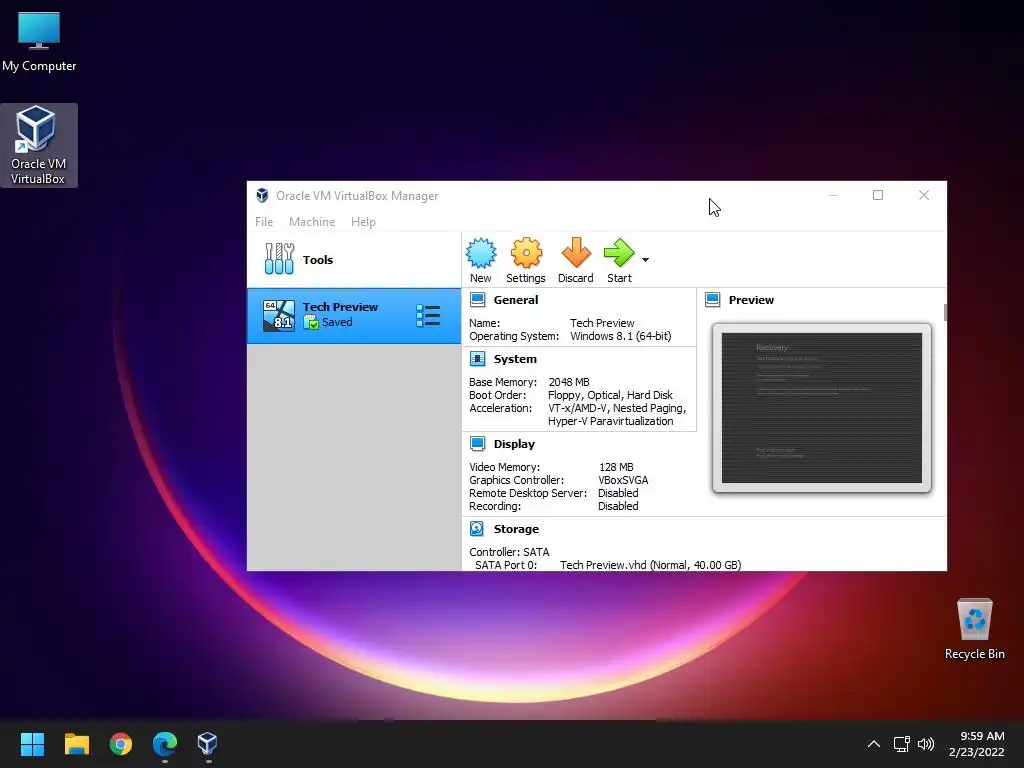Click the details pane vertical scrollbar
1024x768 pixels.
pyautogui.click(x=944, y=312)
